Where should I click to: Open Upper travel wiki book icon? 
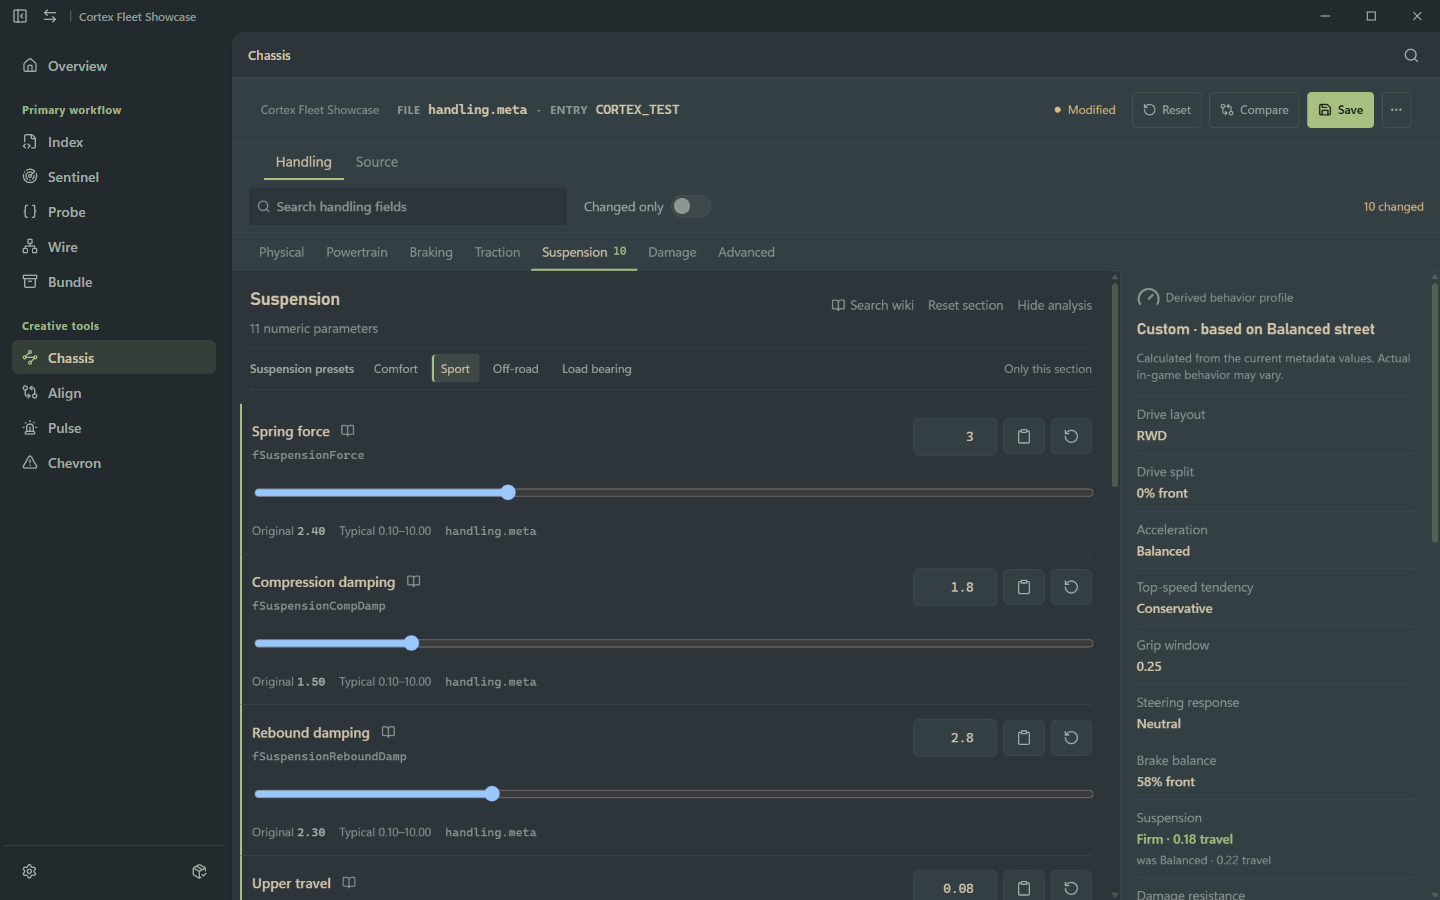[349, 883]
